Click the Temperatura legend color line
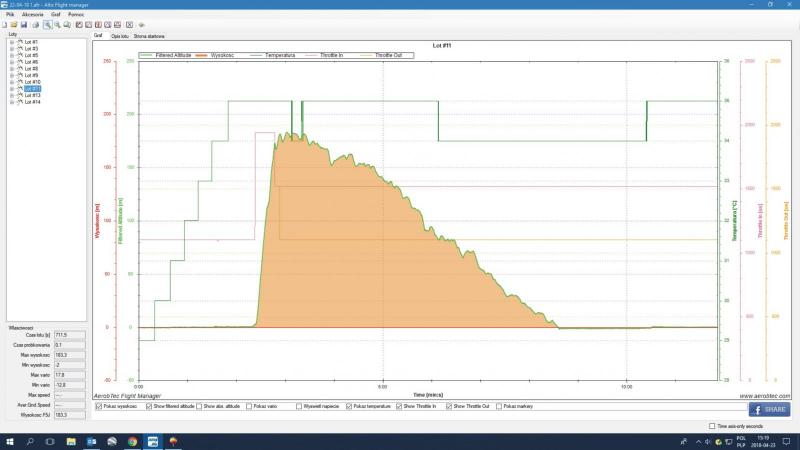Screen dimensions: 800x450 click(254, 54)
